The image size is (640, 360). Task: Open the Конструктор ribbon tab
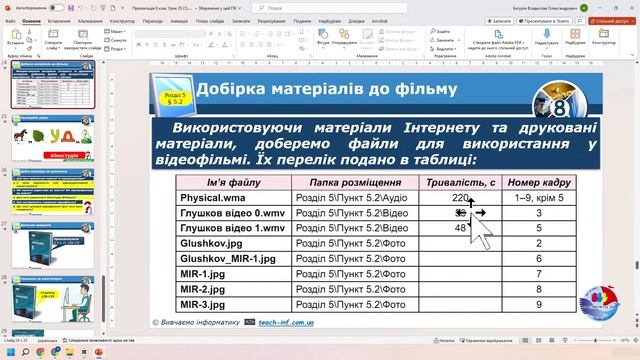122,21
